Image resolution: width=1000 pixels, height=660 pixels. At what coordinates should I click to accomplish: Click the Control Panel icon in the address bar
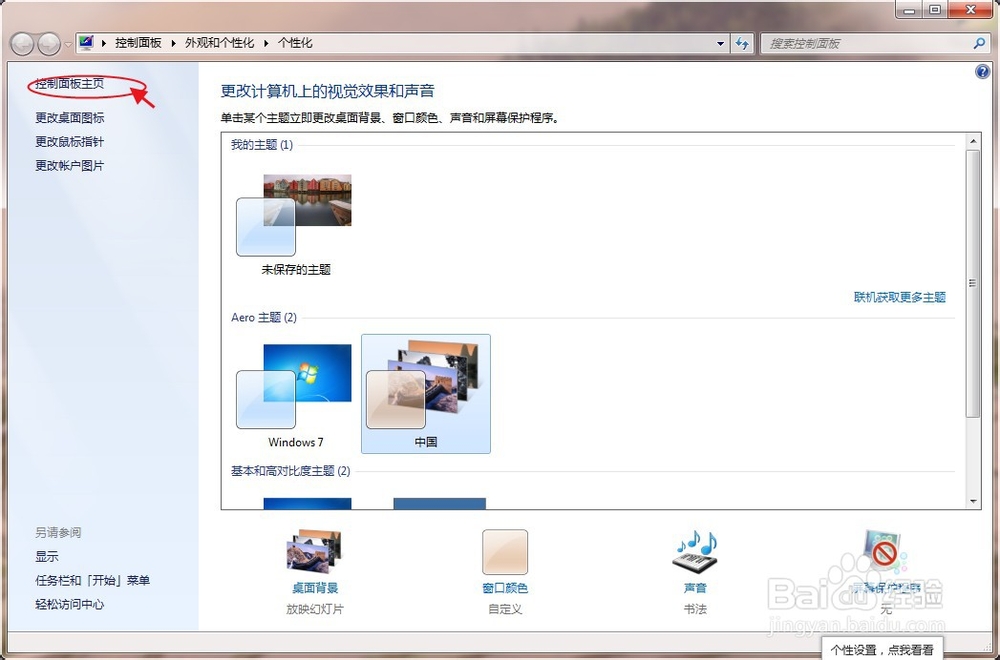point(85,43)
